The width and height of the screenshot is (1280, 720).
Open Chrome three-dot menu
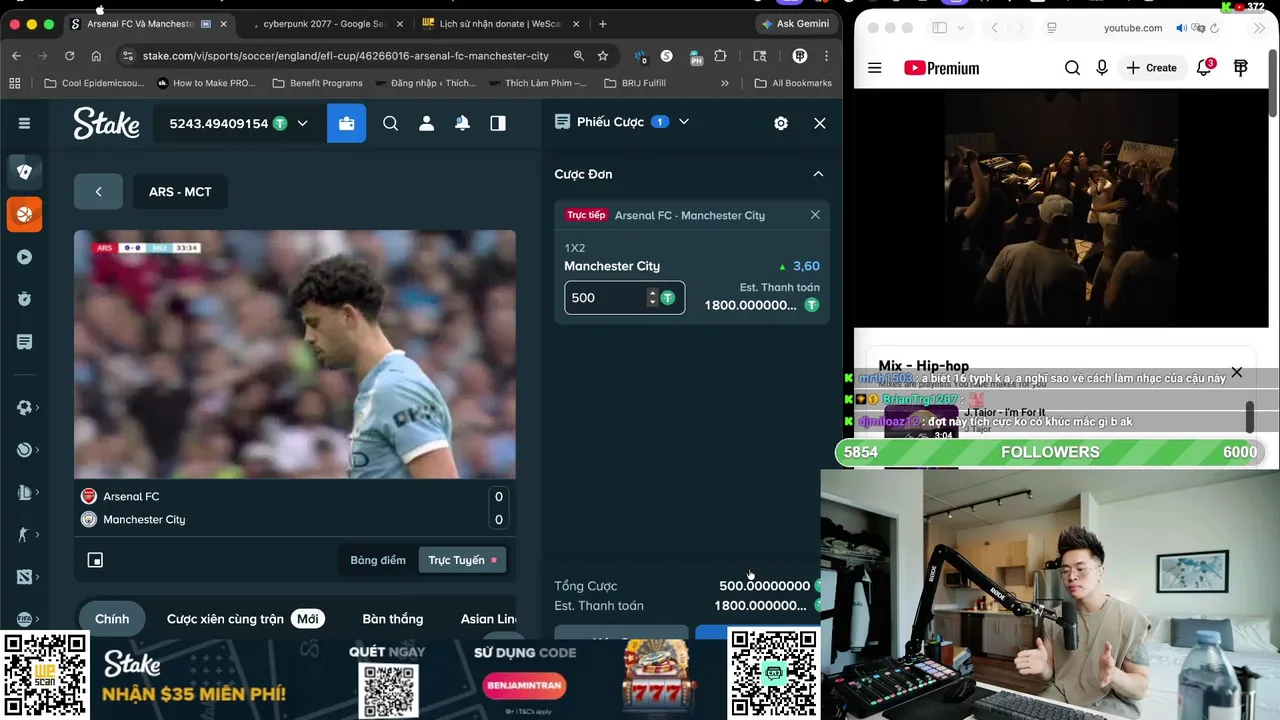(826, 56)
